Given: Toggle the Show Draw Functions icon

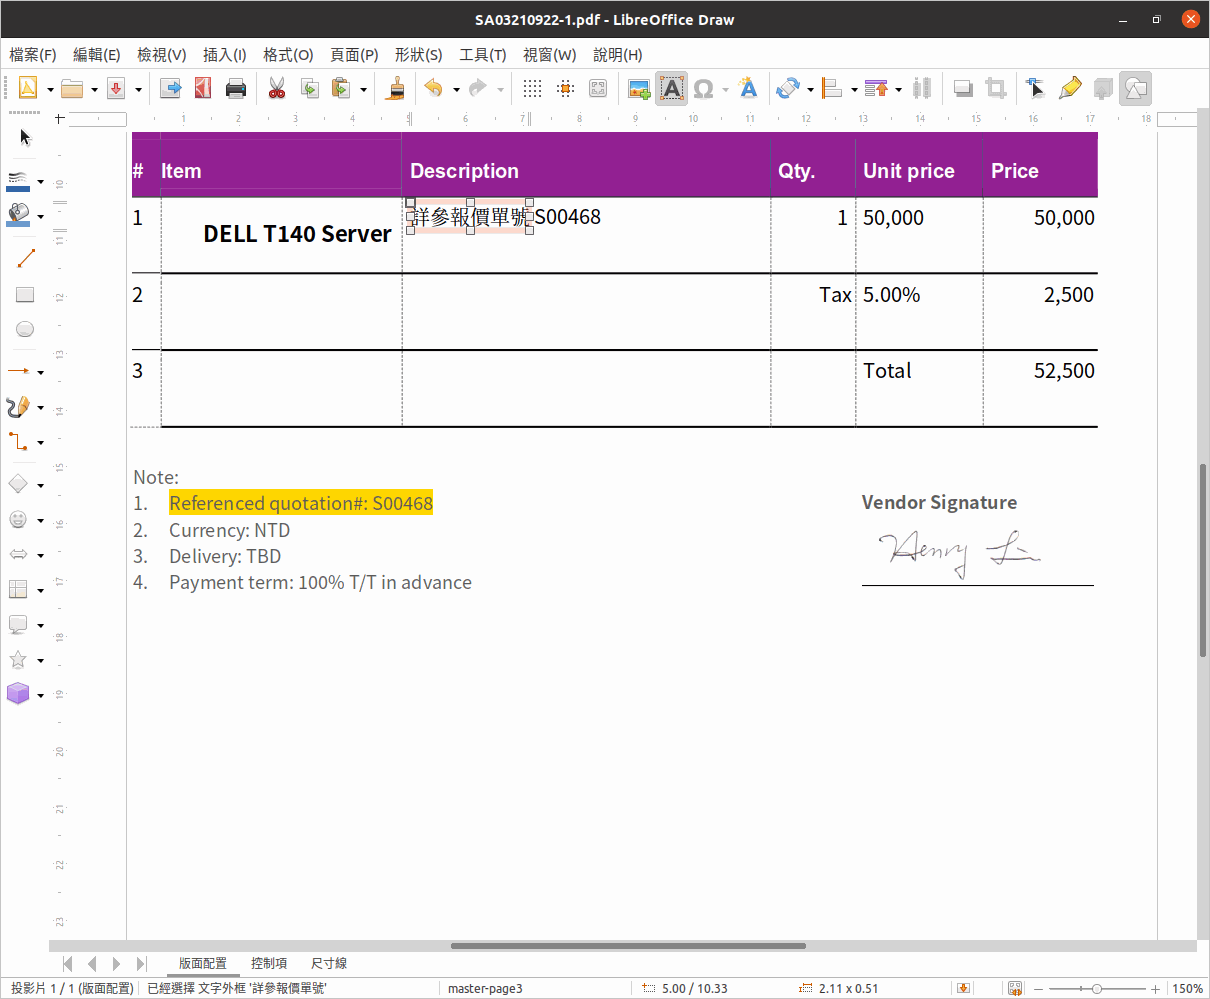Looking at the screenshot, I should (1135, 89).
